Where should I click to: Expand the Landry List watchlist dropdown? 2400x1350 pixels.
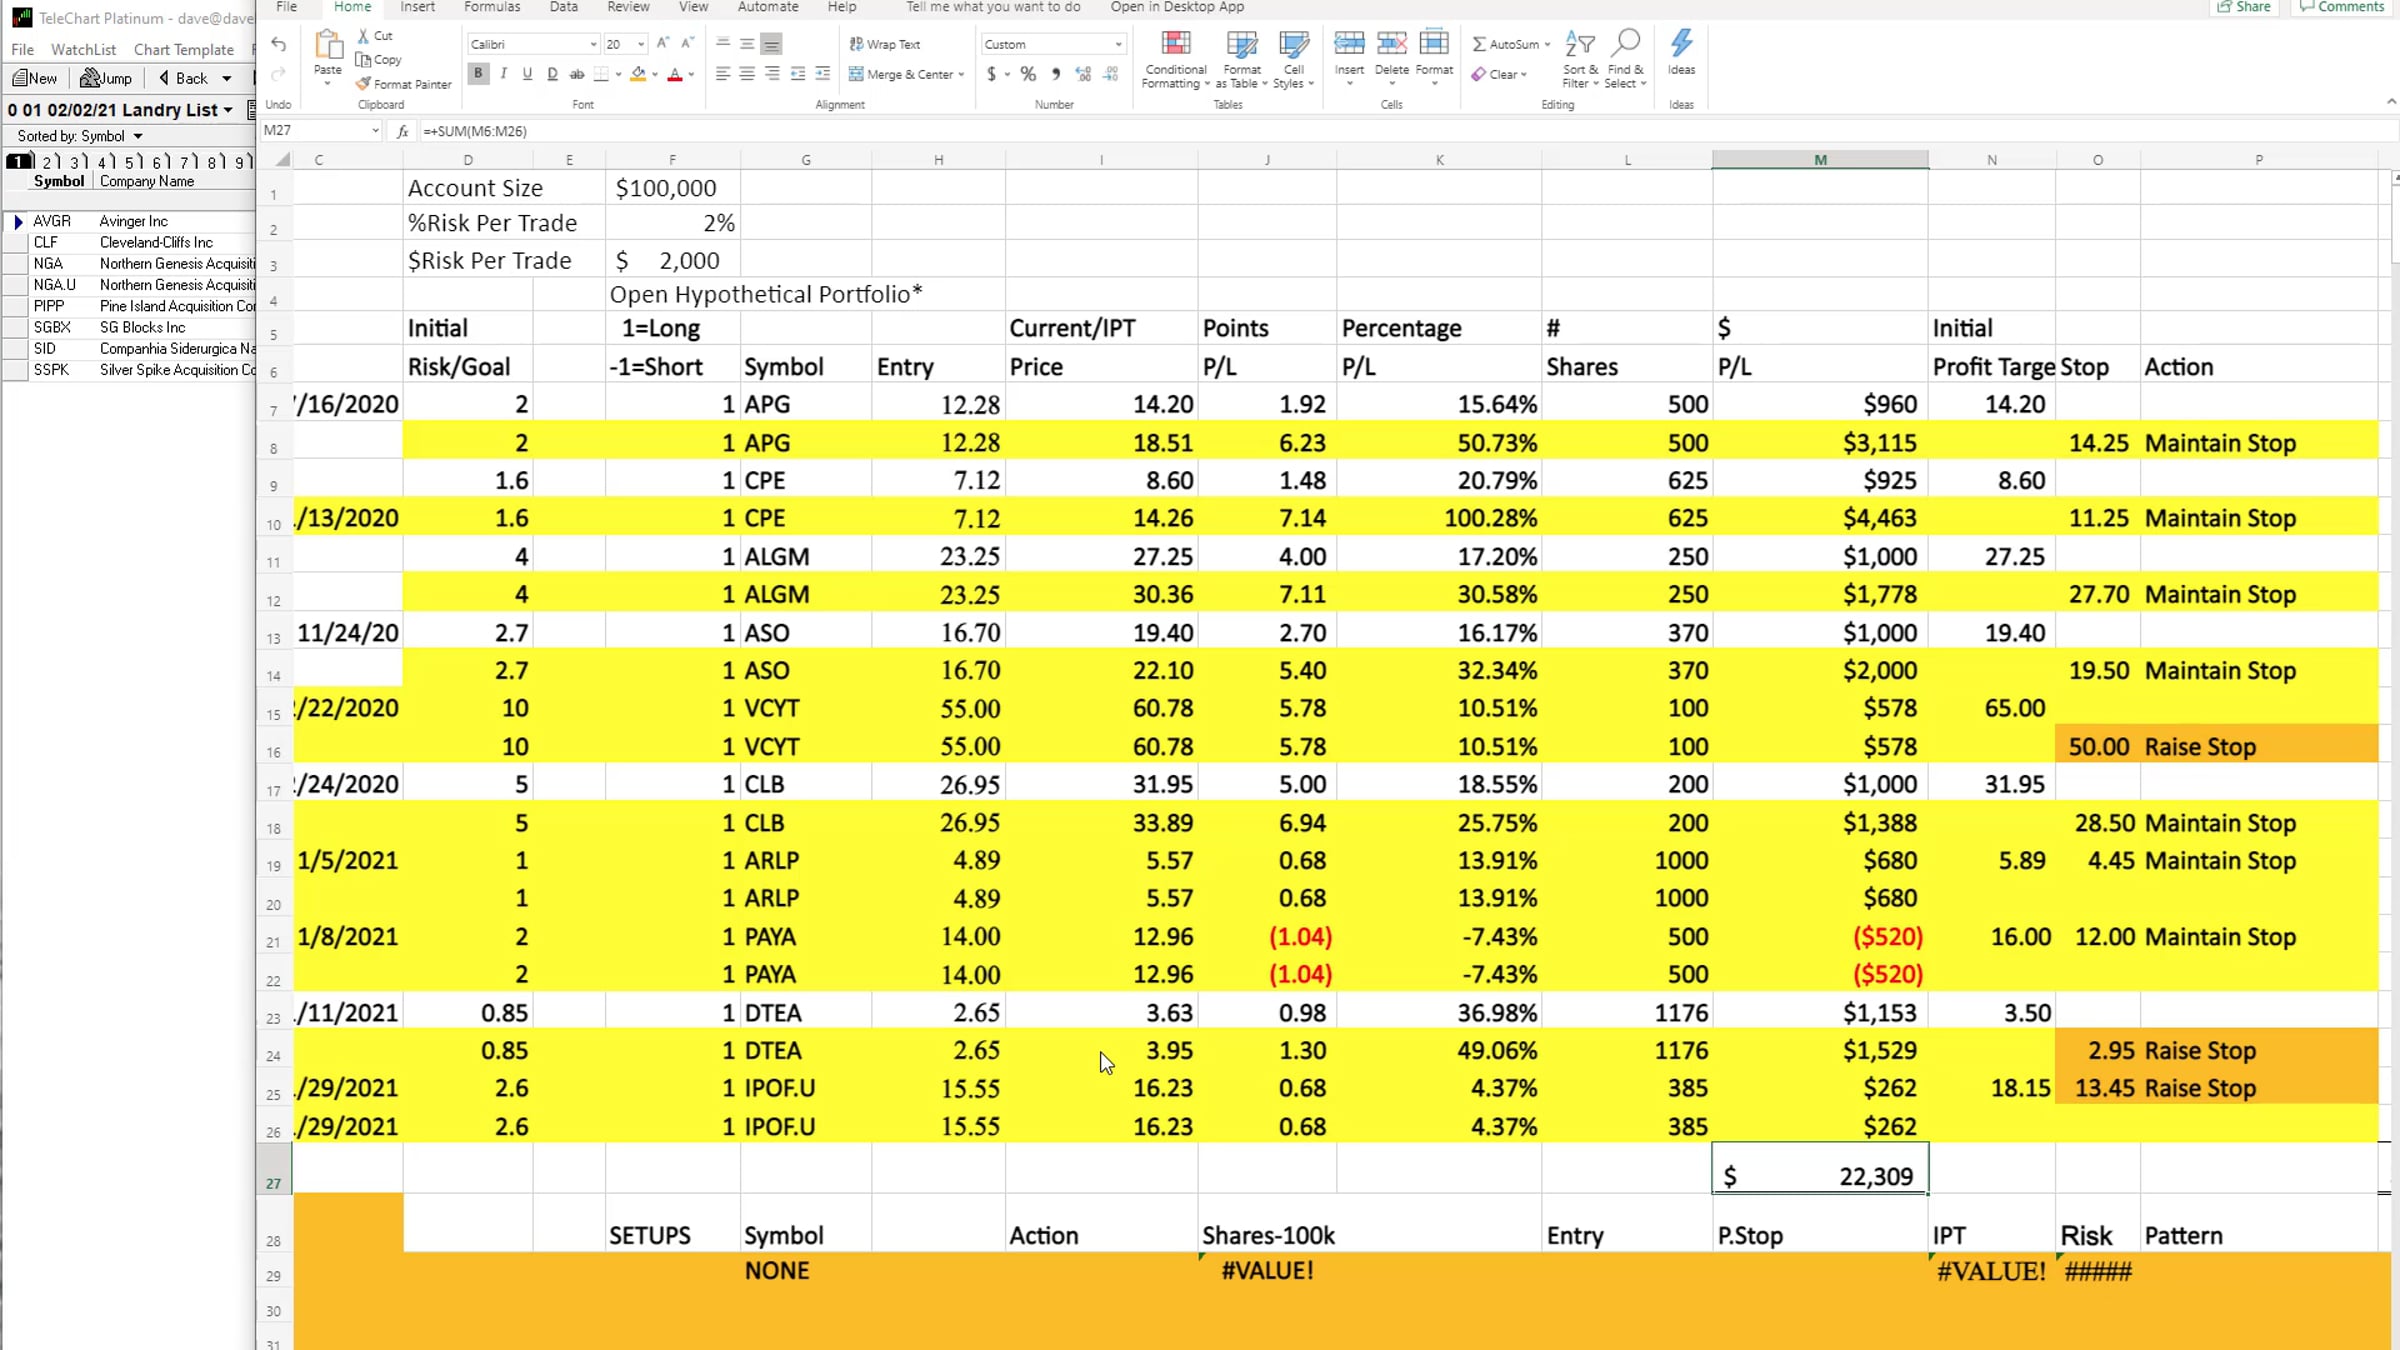(228, 110)
